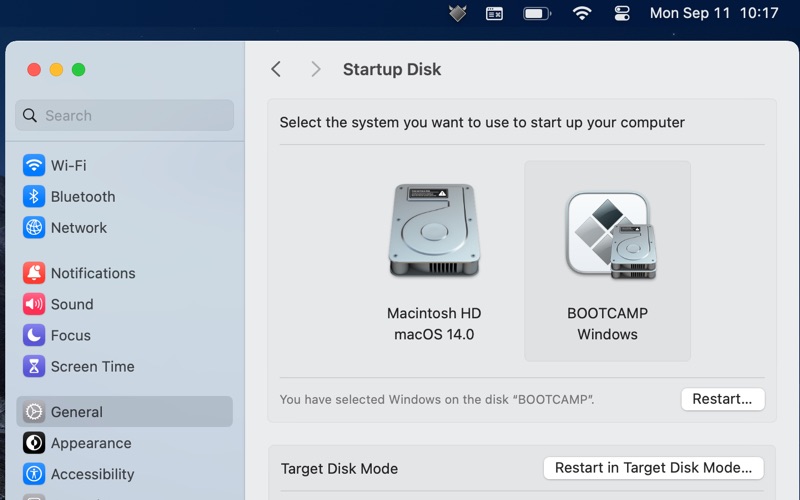
Task: Open Network settings in sidebar
Action: click(124, 228)
